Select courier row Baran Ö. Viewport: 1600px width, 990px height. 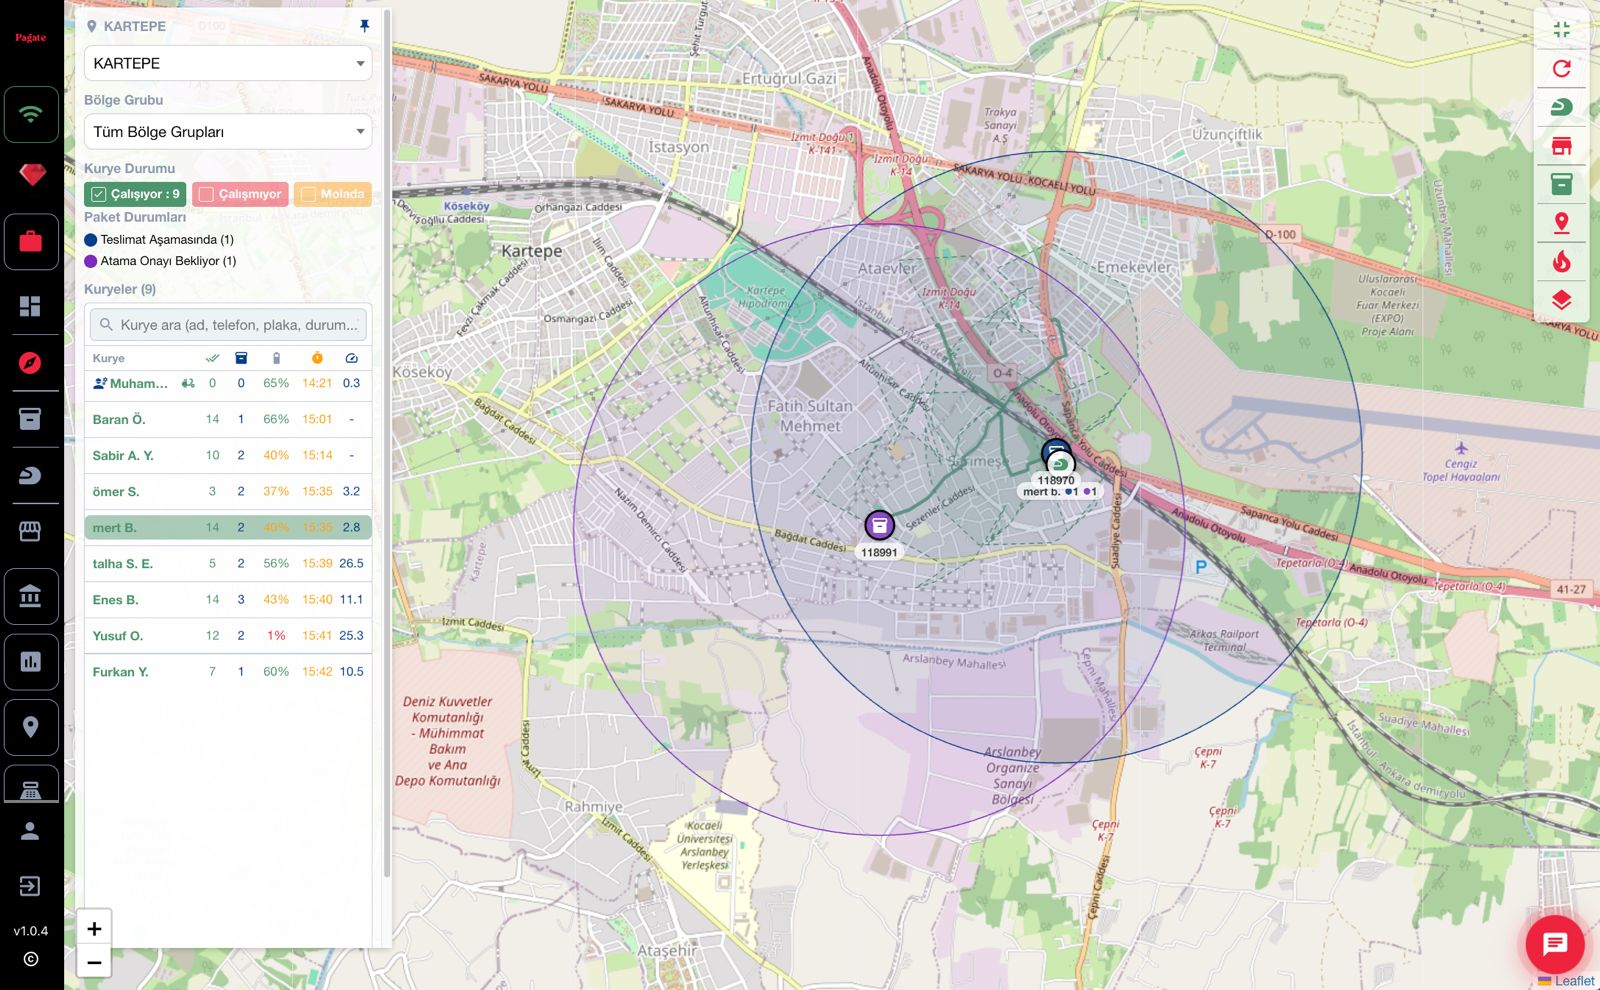pyautogui.click(x=228, y=419)
